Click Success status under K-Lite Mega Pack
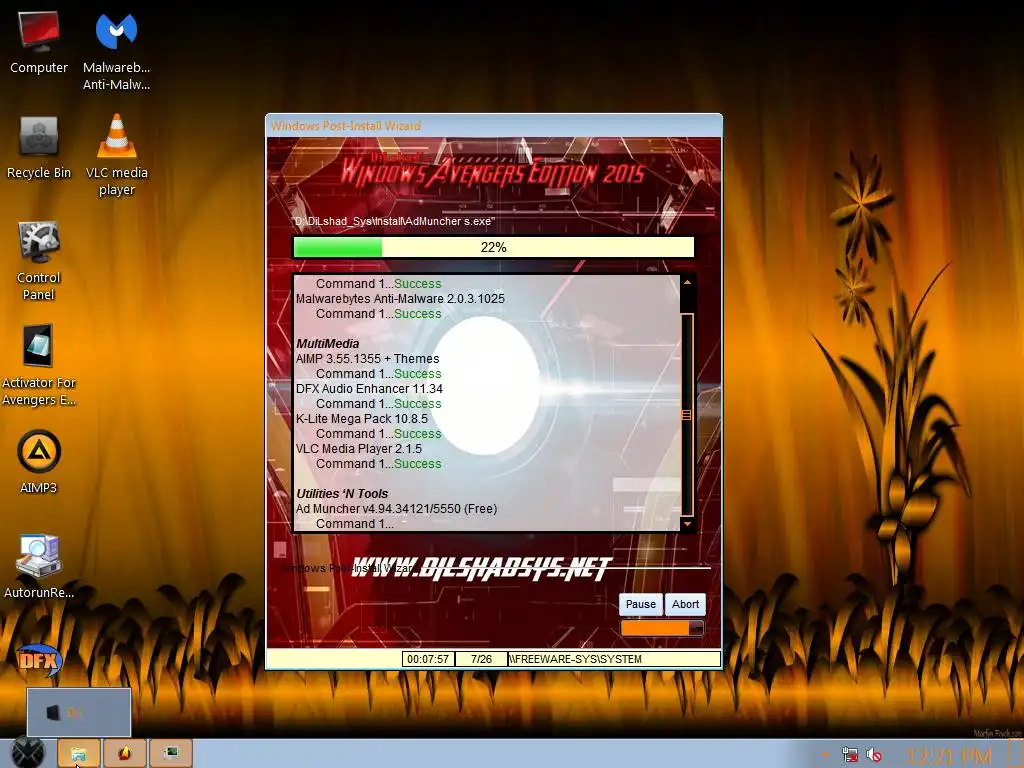The image size is (1024, 768). tap(417, 434)
